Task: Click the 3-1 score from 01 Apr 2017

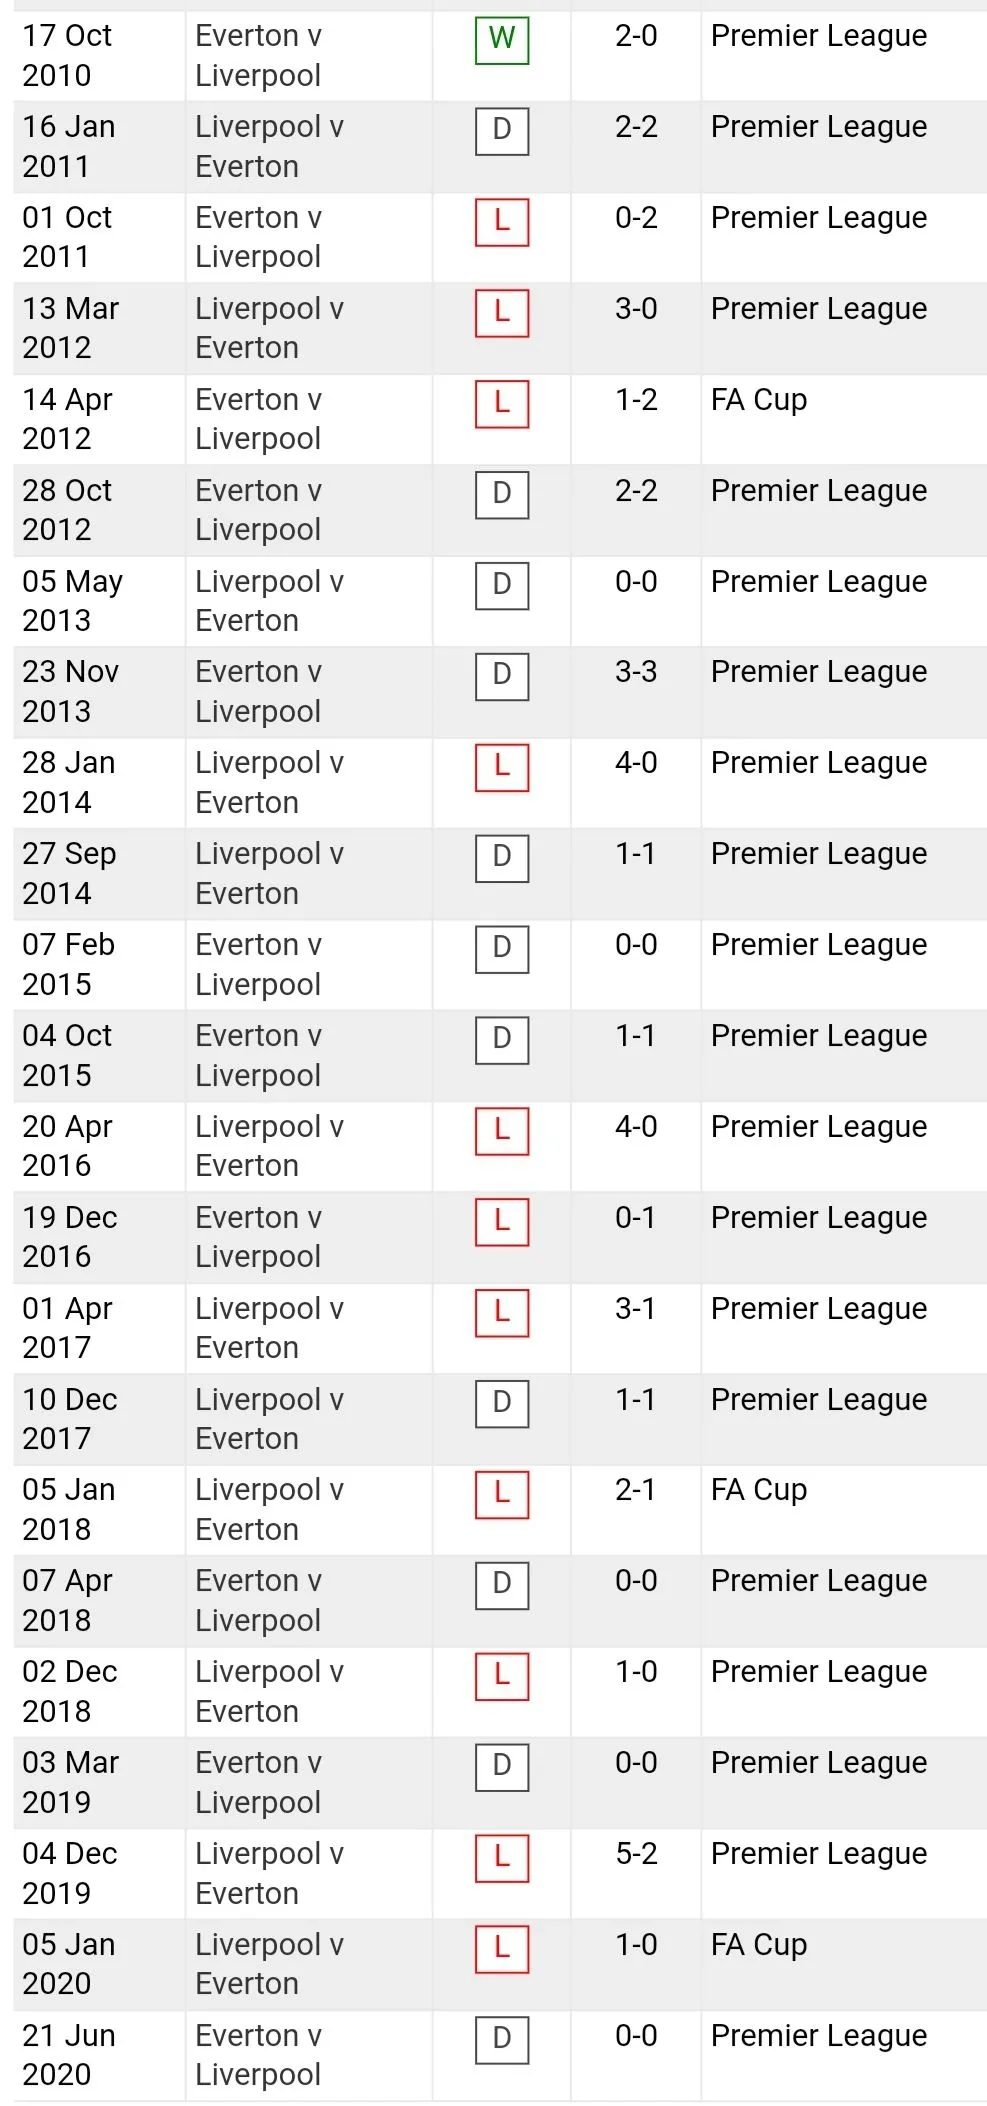Action: point(635,1309)
